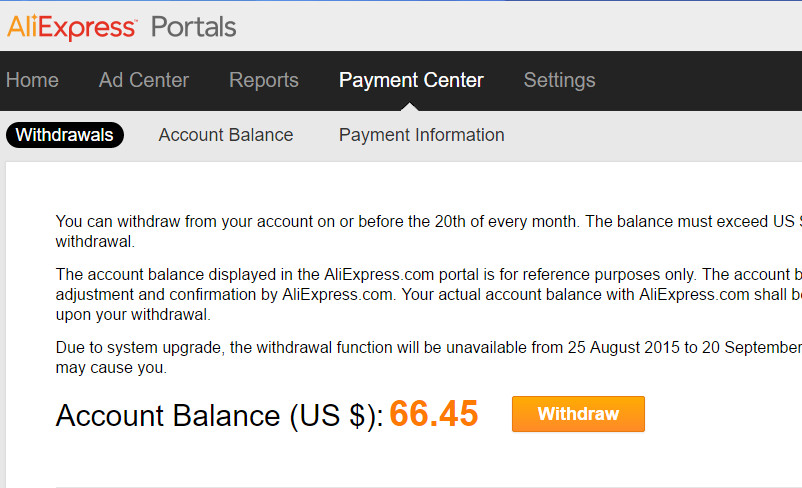Click the divider line below the balance
802x488 pixels.
point(429,486)
